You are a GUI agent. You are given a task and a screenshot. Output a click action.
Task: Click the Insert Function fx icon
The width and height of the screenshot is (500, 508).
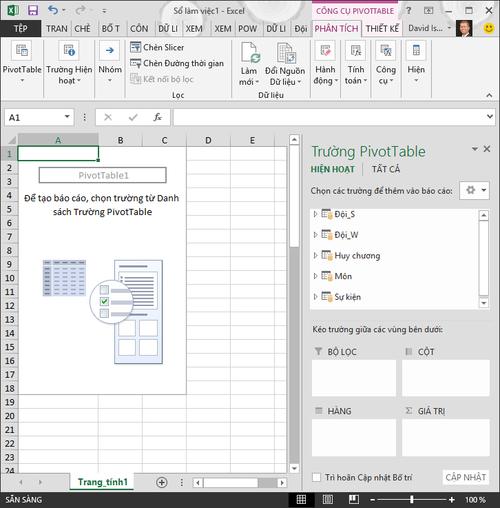(x=157, y=117)
